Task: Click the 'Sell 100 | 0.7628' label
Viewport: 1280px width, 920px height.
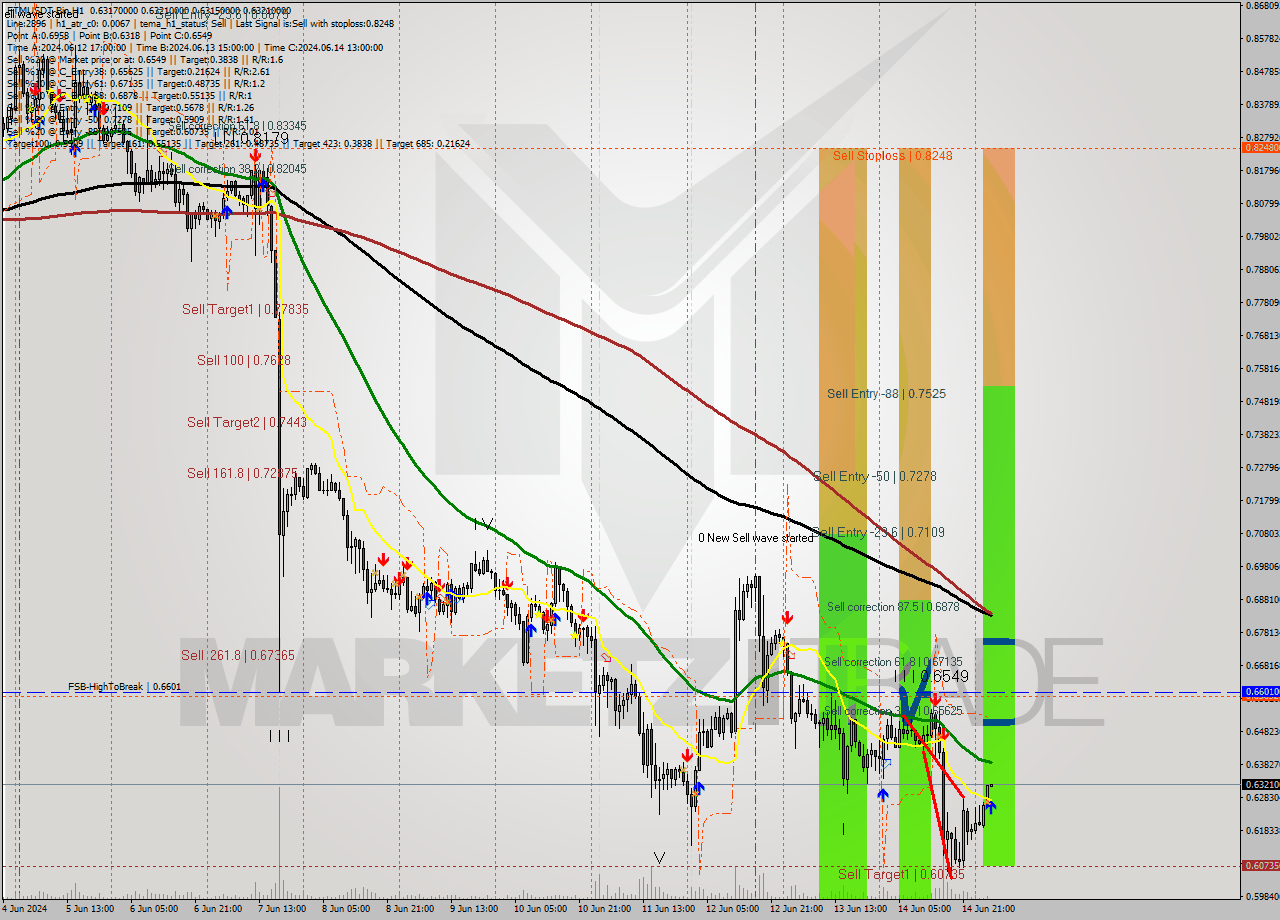Action: coord(244,360)
